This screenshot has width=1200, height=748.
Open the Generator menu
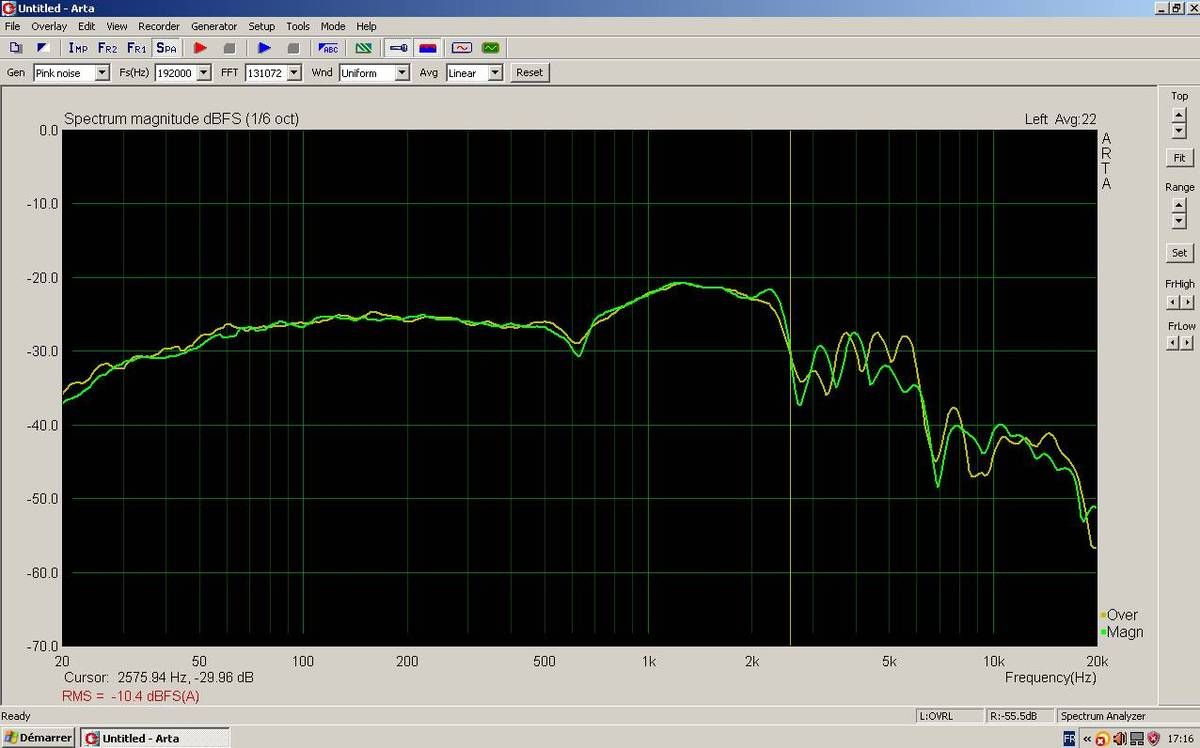pos(214,26)
